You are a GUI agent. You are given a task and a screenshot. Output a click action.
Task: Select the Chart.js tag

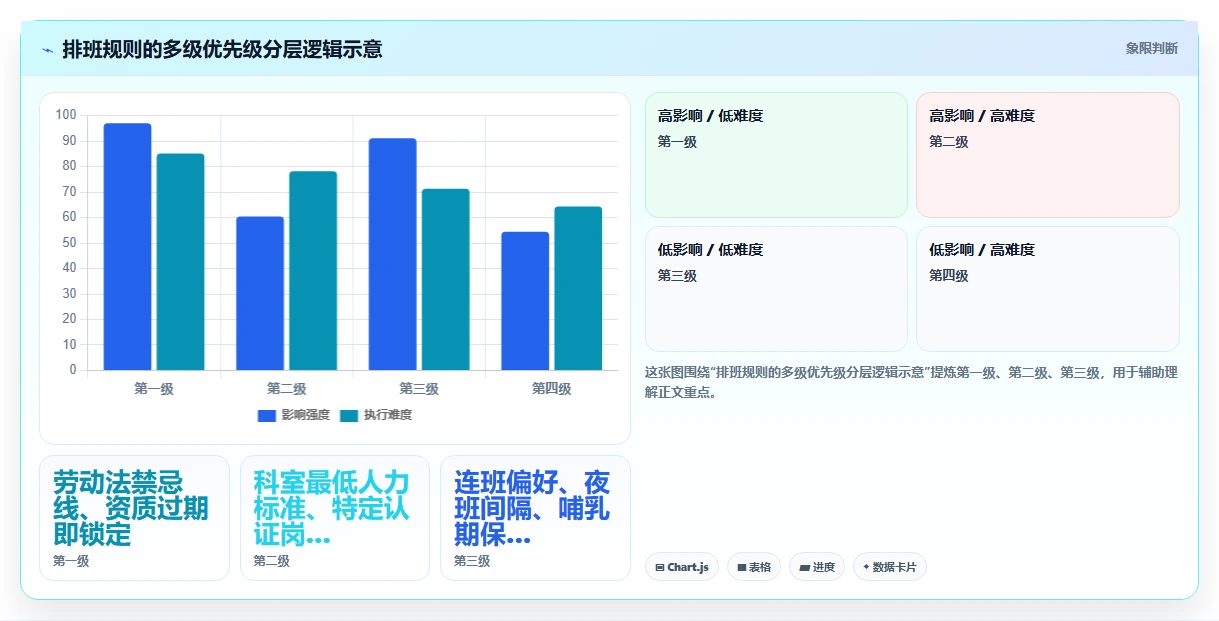(682, 567)
